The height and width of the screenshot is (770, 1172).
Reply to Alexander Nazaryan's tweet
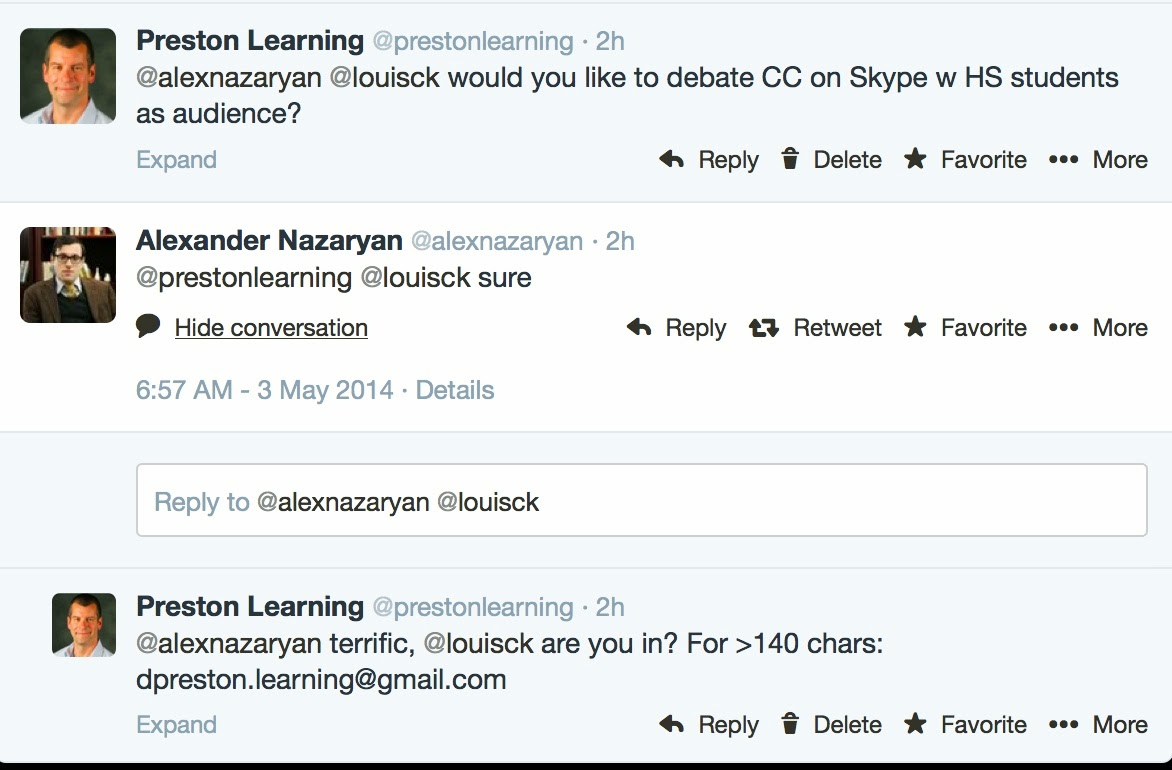pyautogui.click(x=676, y=327)
